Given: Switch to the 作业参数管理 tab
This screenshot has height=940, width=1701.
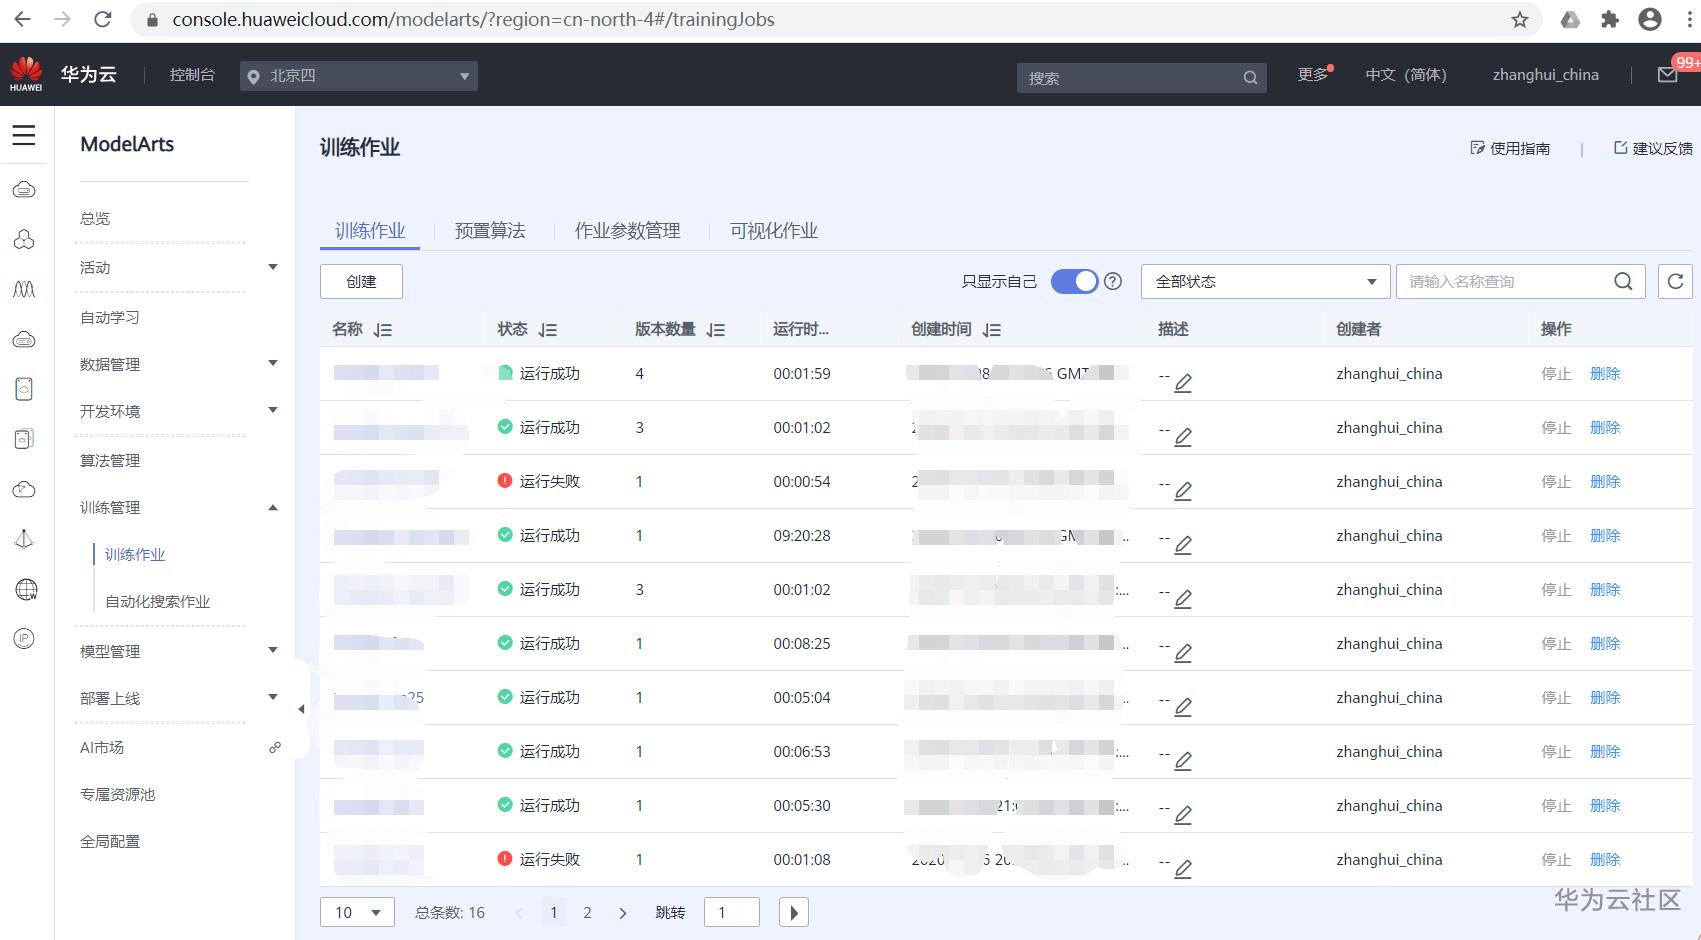Looking at the screenshot, I should 627,231.
